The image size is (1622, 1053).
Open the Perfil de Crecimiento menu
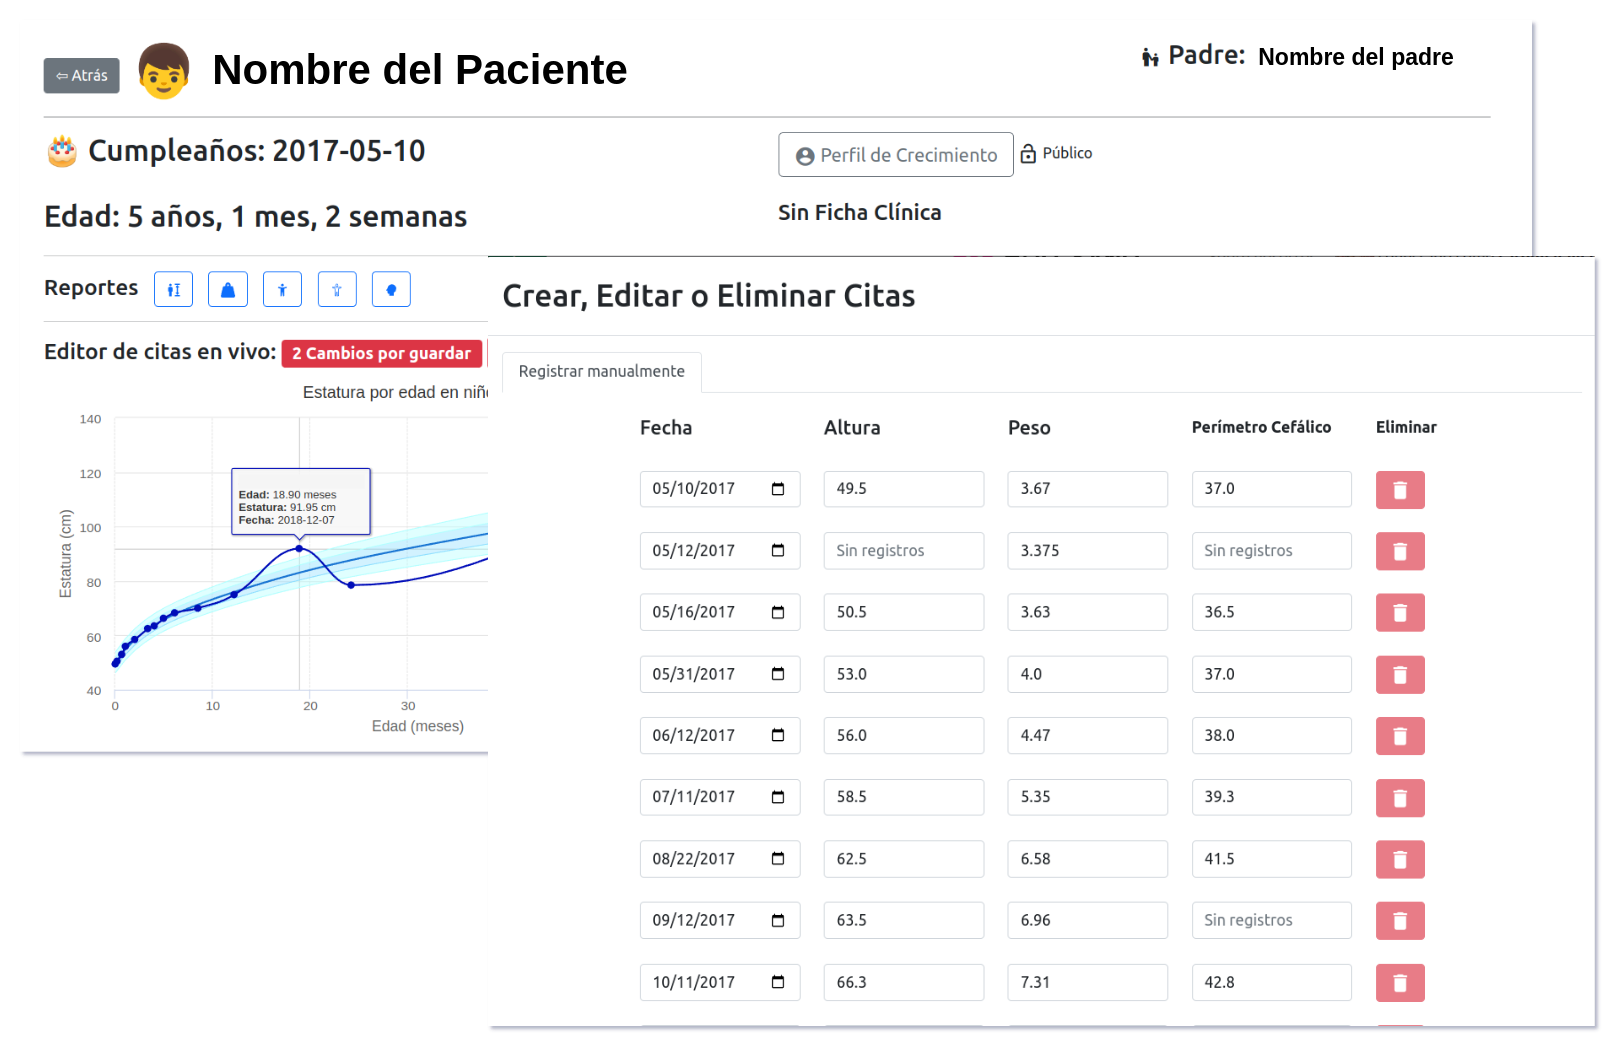tap(895, 154)
